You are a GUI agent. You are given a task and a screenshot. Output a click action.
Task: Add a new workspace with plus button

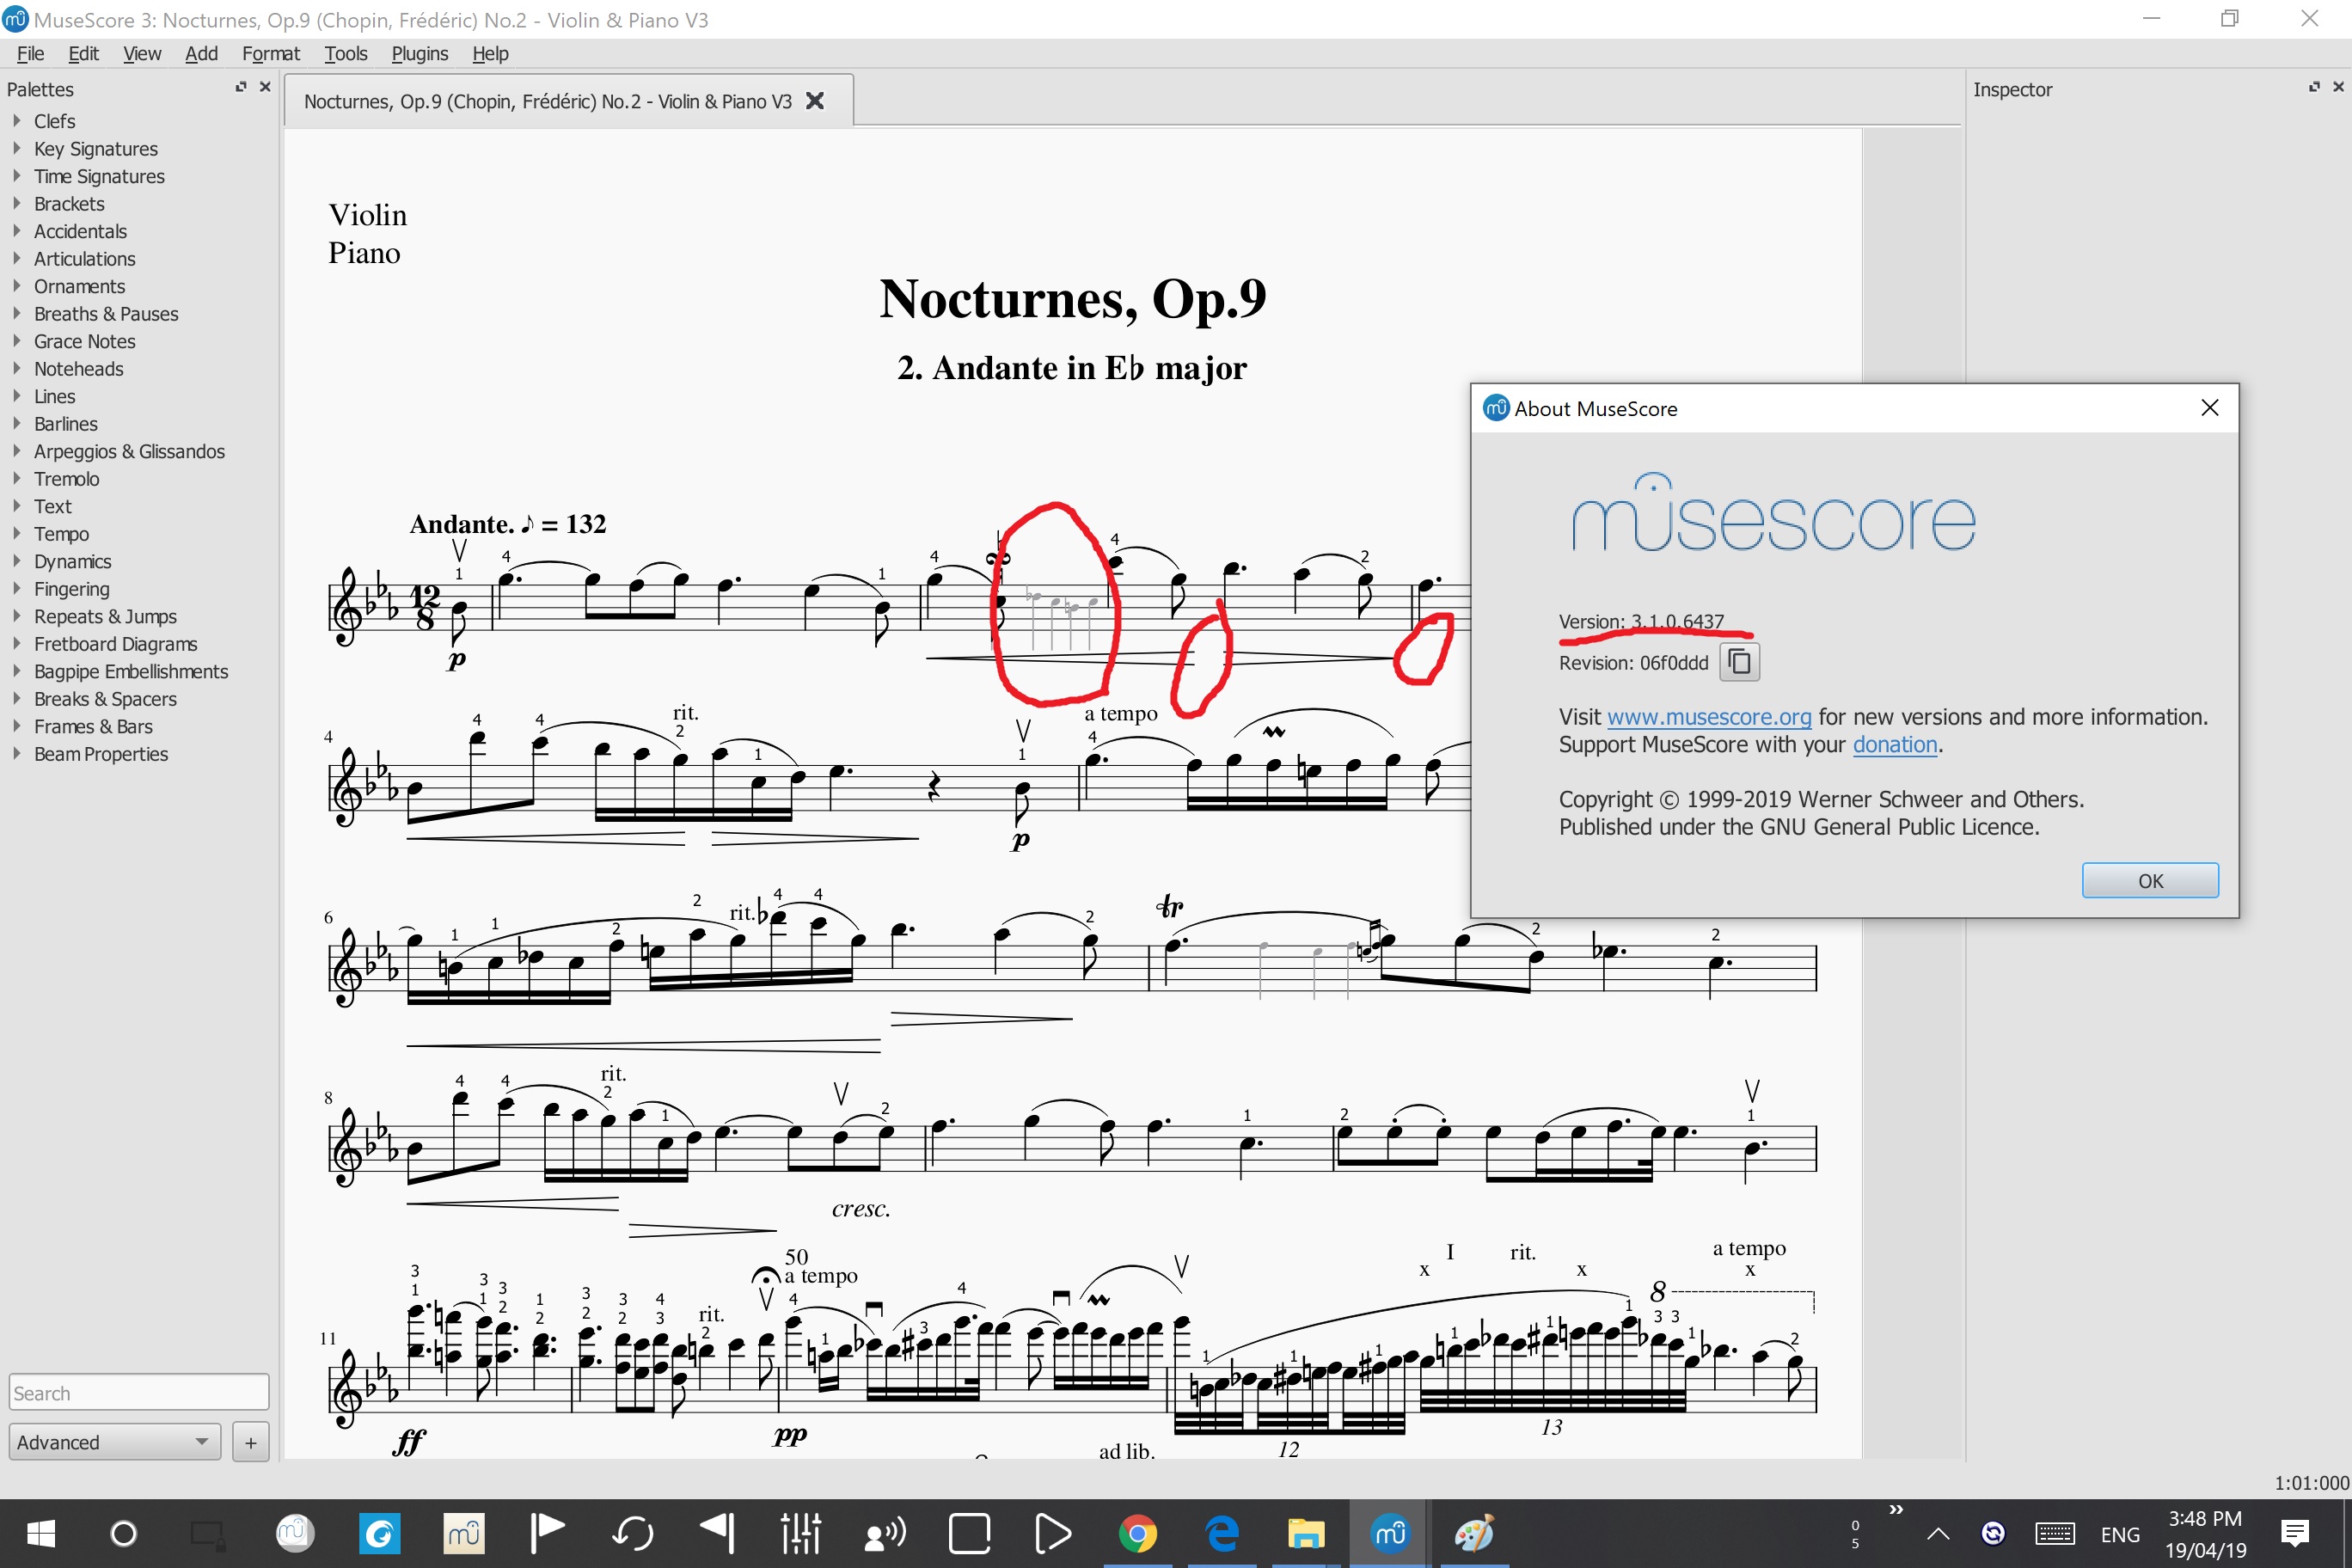[x=250, y=1442]
